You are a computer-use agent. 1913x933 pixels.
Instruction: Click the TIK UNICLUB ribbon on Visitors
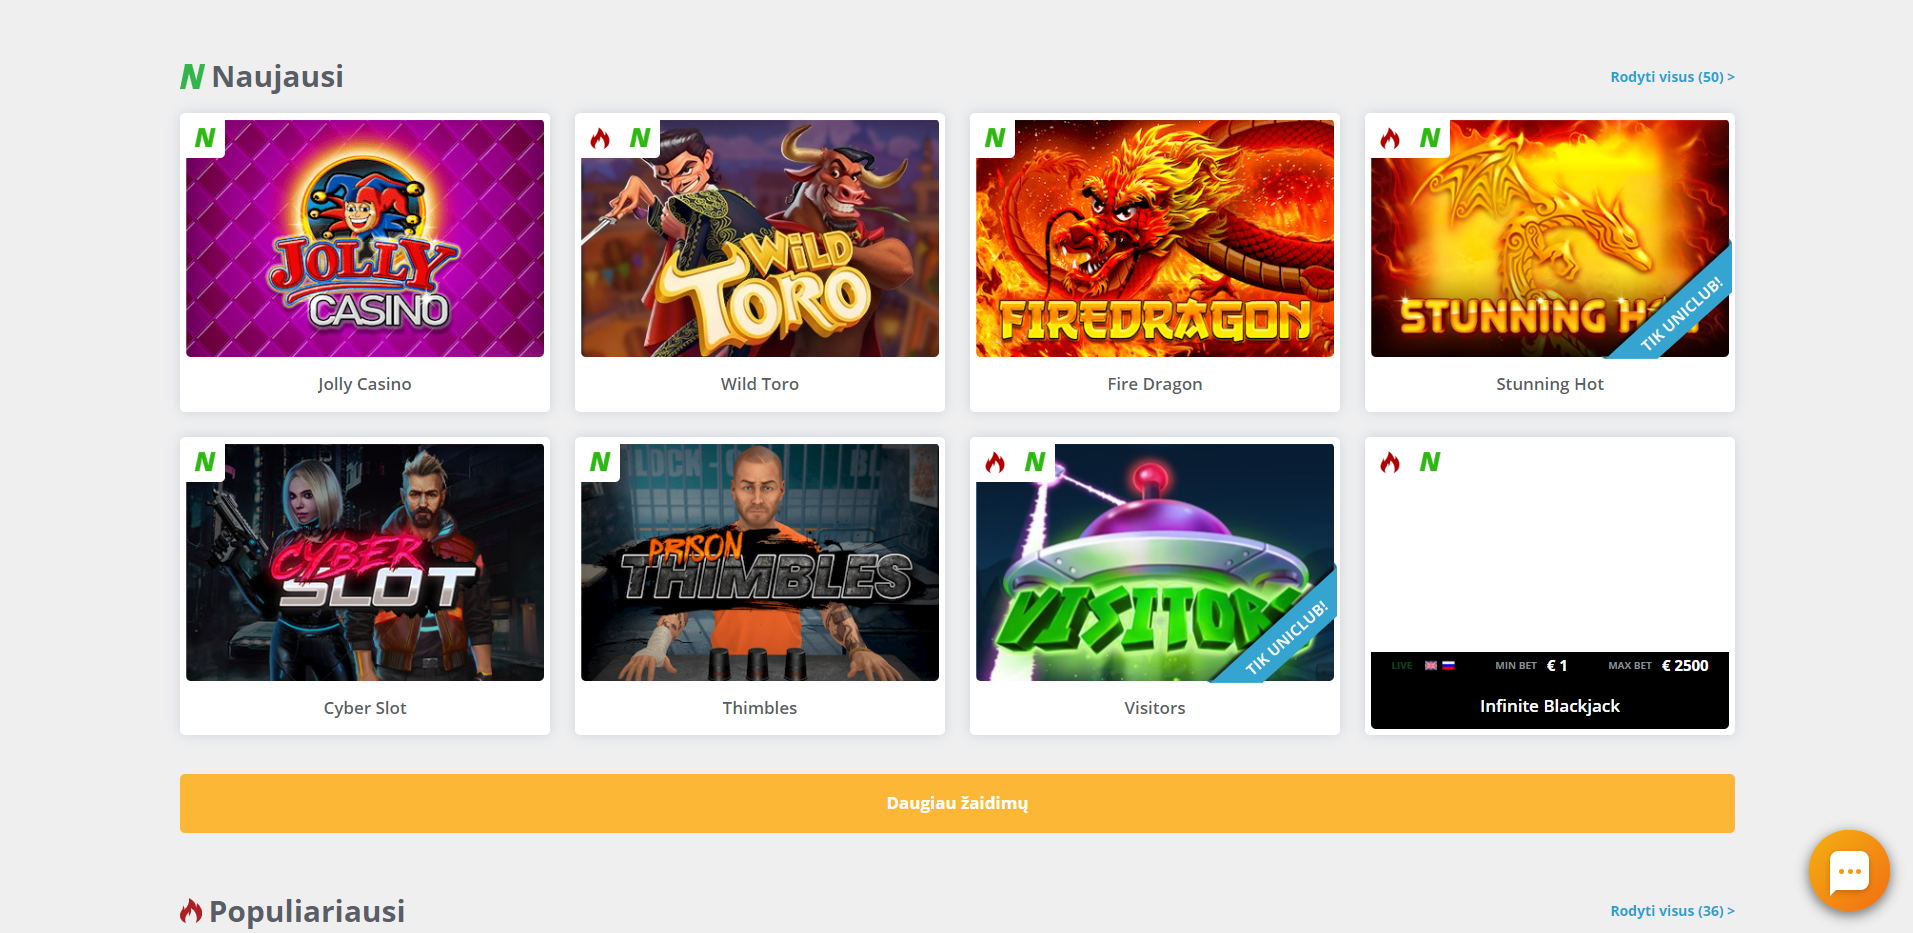pos(1286,638)
